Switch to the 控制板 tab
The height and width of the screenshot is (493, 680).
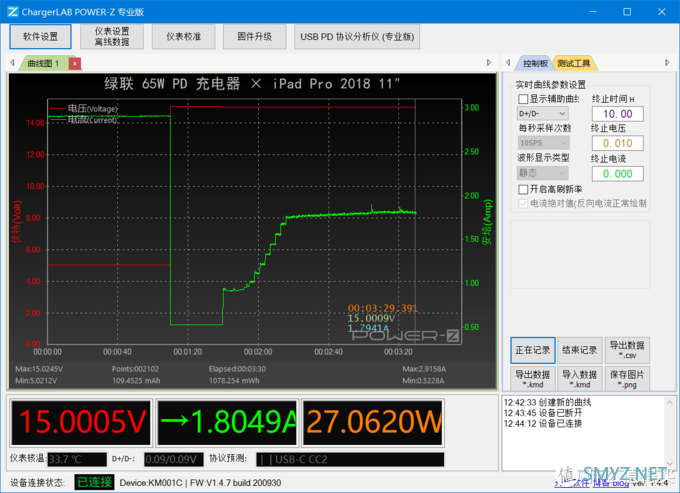click(535, 63)
